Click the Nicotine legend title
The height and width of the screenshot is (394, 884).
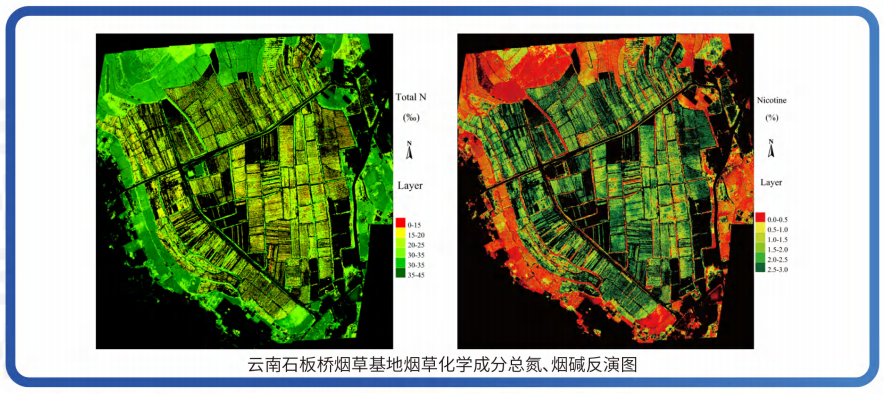click(x=771, y=99)
